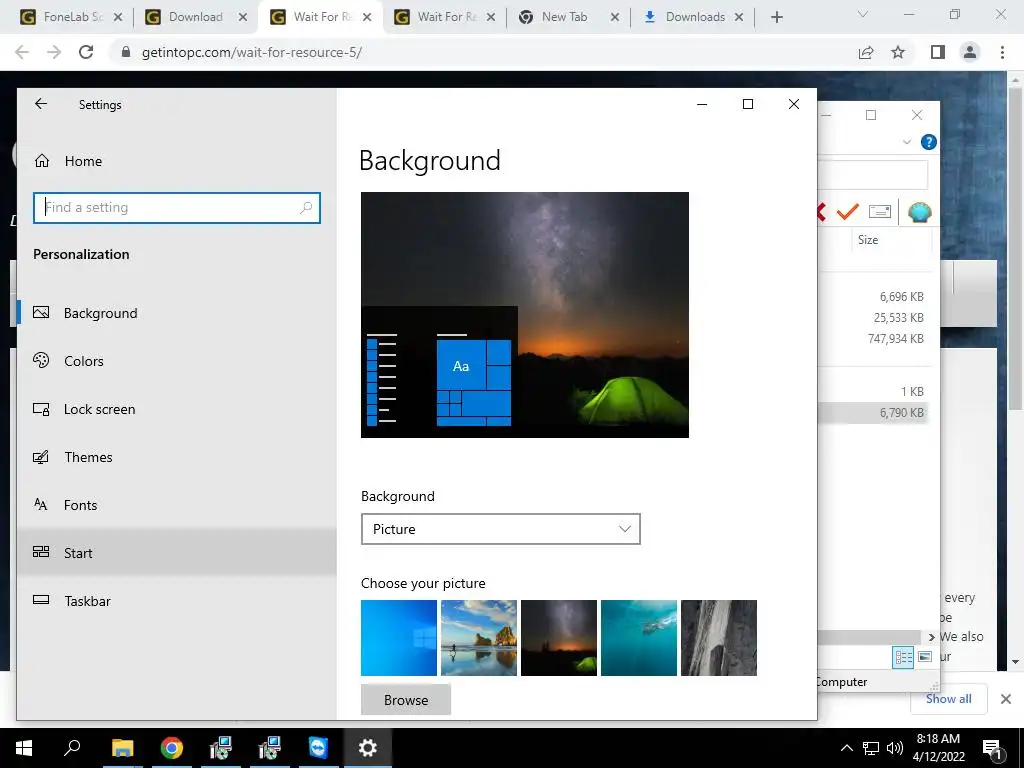Select the 6,790 KB file row
This screenshot has height=768, width=1024.
pyautogui.click(x=875, y=413)
